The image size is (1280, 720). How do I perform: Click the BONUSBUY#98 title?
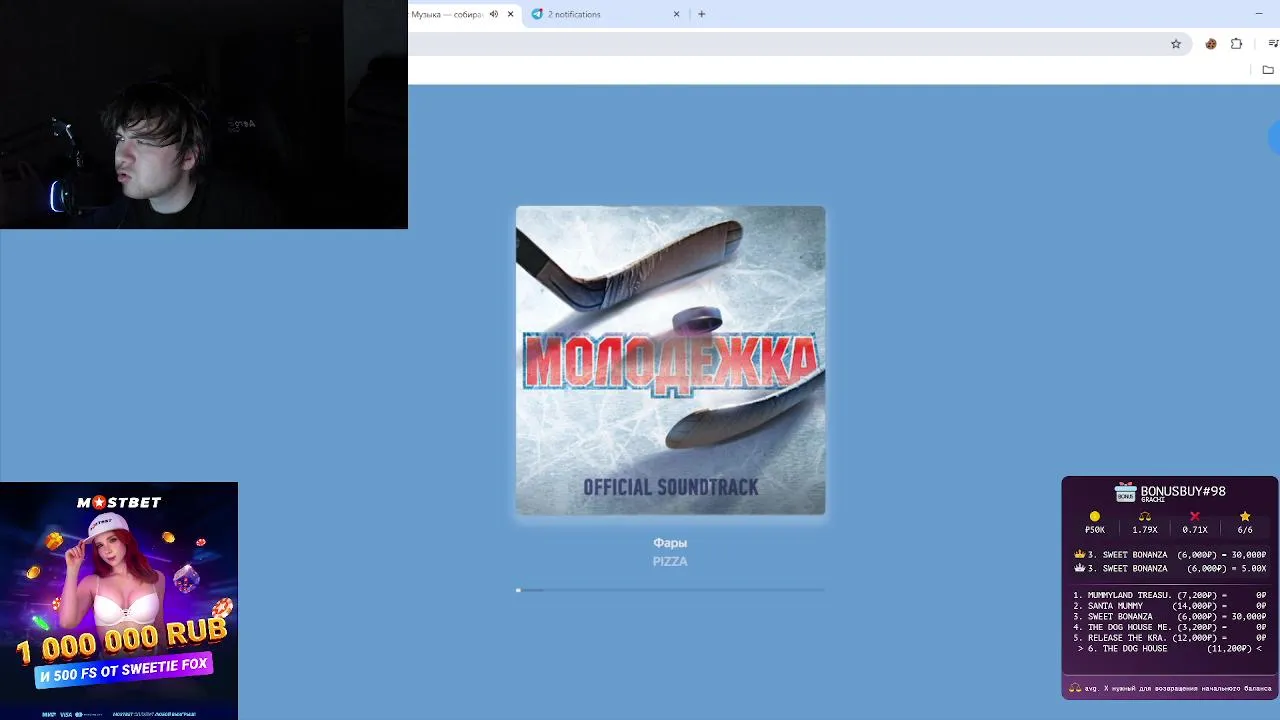click(1183, 491)
